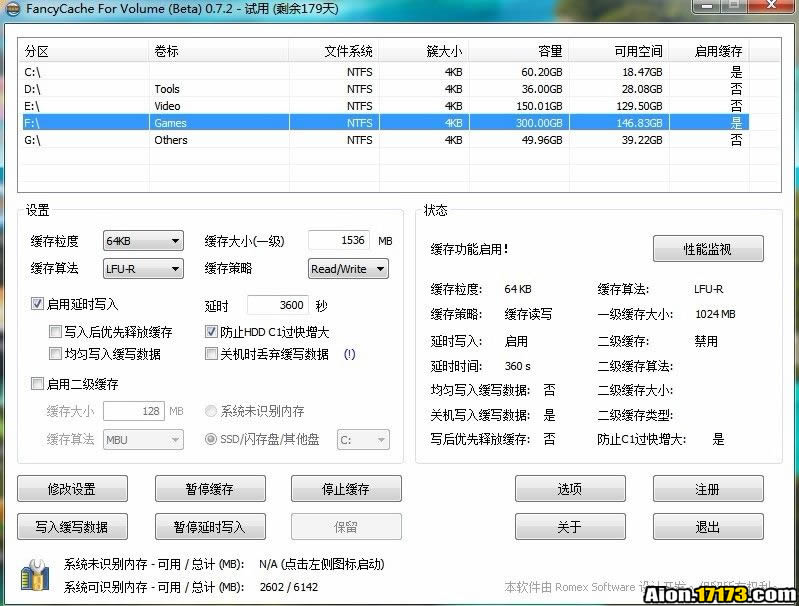
Task: Click N/A (点击左侧图标启动) text
Action: (322, 564)
